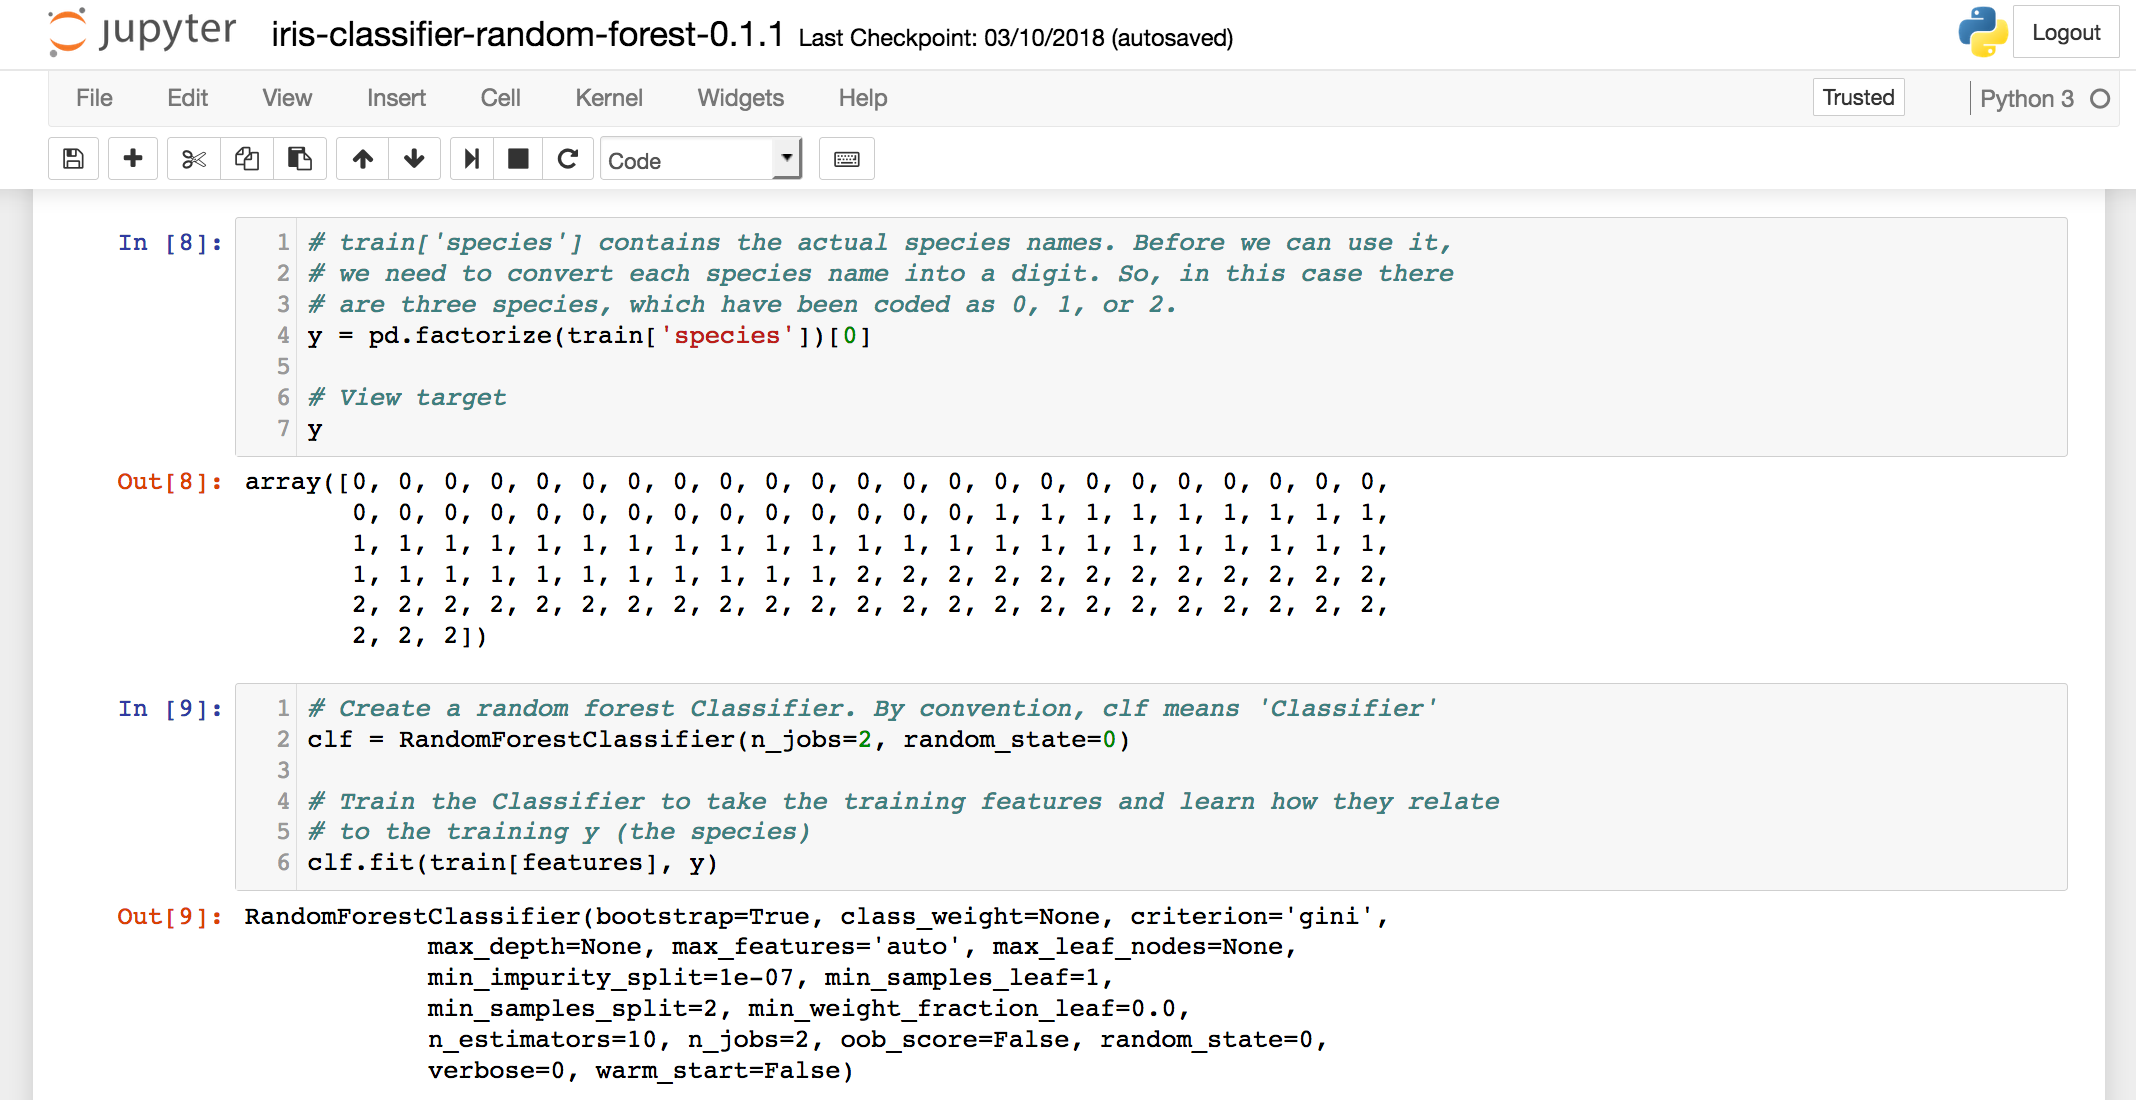
Task: Paste cells below icon
Action: [x=300, y=159]
